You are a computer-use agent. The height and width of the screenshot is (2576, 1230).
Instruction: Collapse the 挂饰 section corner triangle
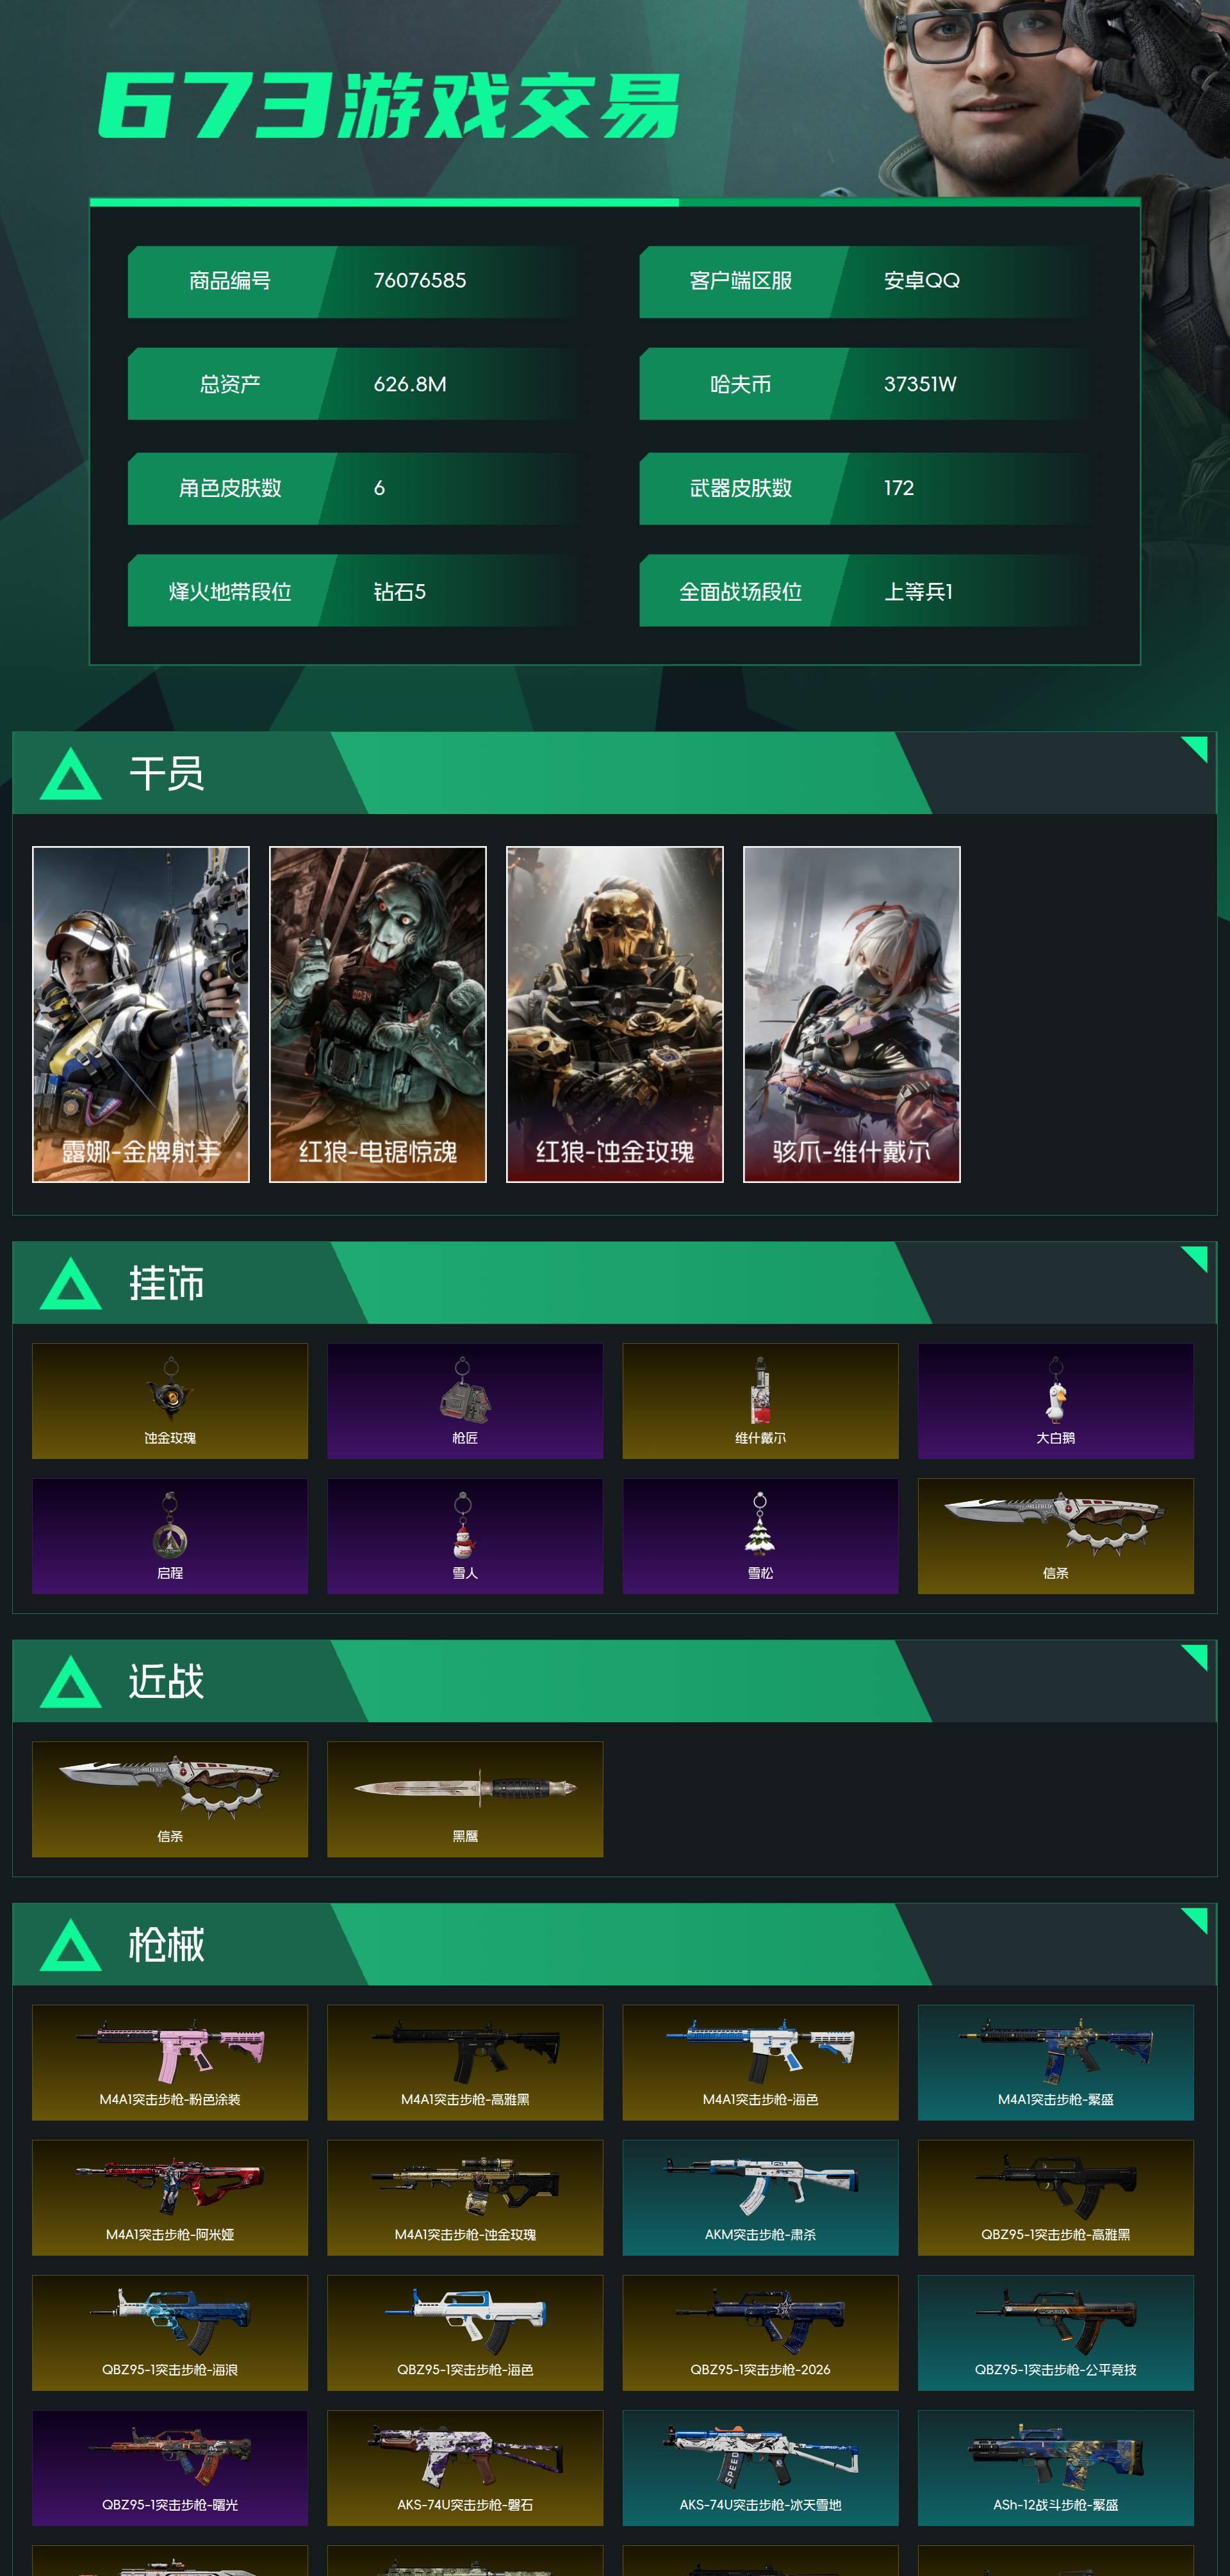coord(1197,1256)
